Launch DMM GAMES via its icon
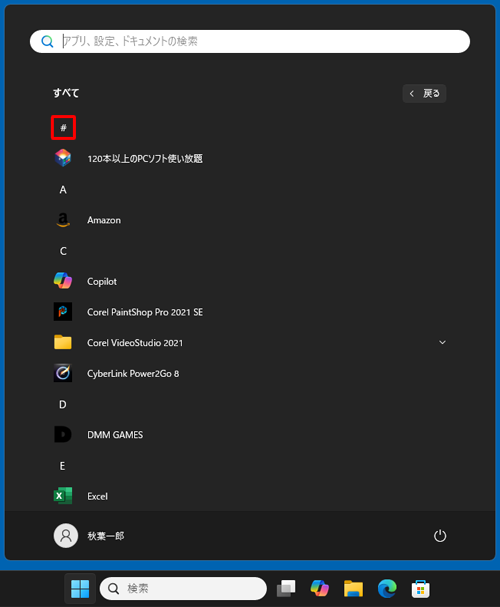This screenshot has width=500, height=607. (63, 435)
